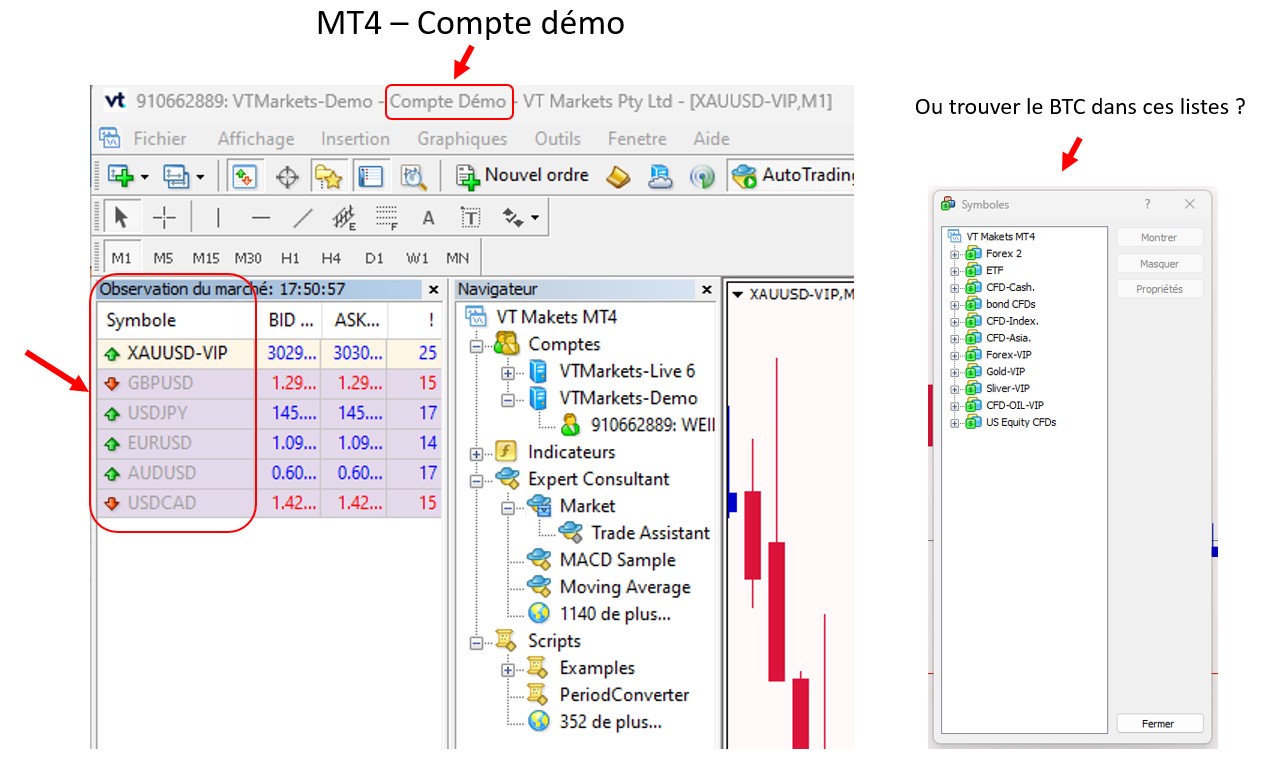1267x764 pixels.
Task: Select the Crosshair tool
Action: 165,217
